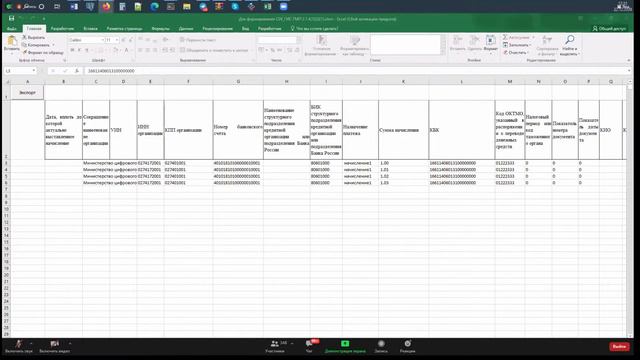
Task: Switch to the Insert (Вставка) tab
Action: [91, 29]
